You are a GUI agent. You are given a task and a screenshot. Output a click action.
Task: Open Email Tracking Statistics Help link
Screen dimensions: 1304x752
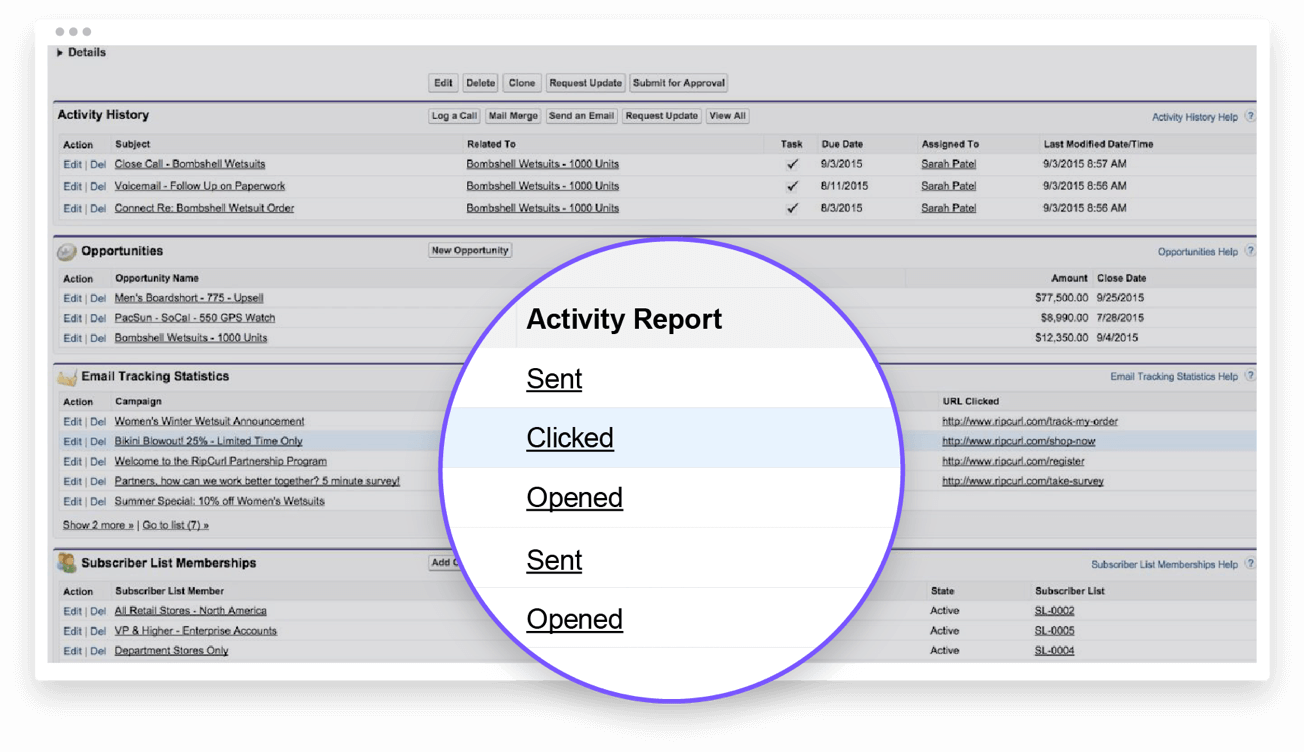(x=1174, y=377)
